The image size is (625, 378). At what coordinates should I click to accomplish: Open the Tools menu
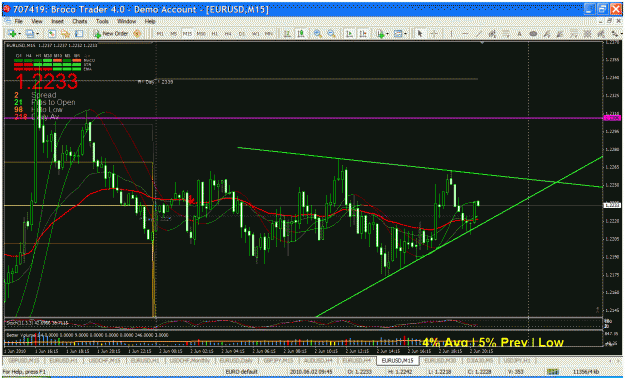click(x=102, y=21)
